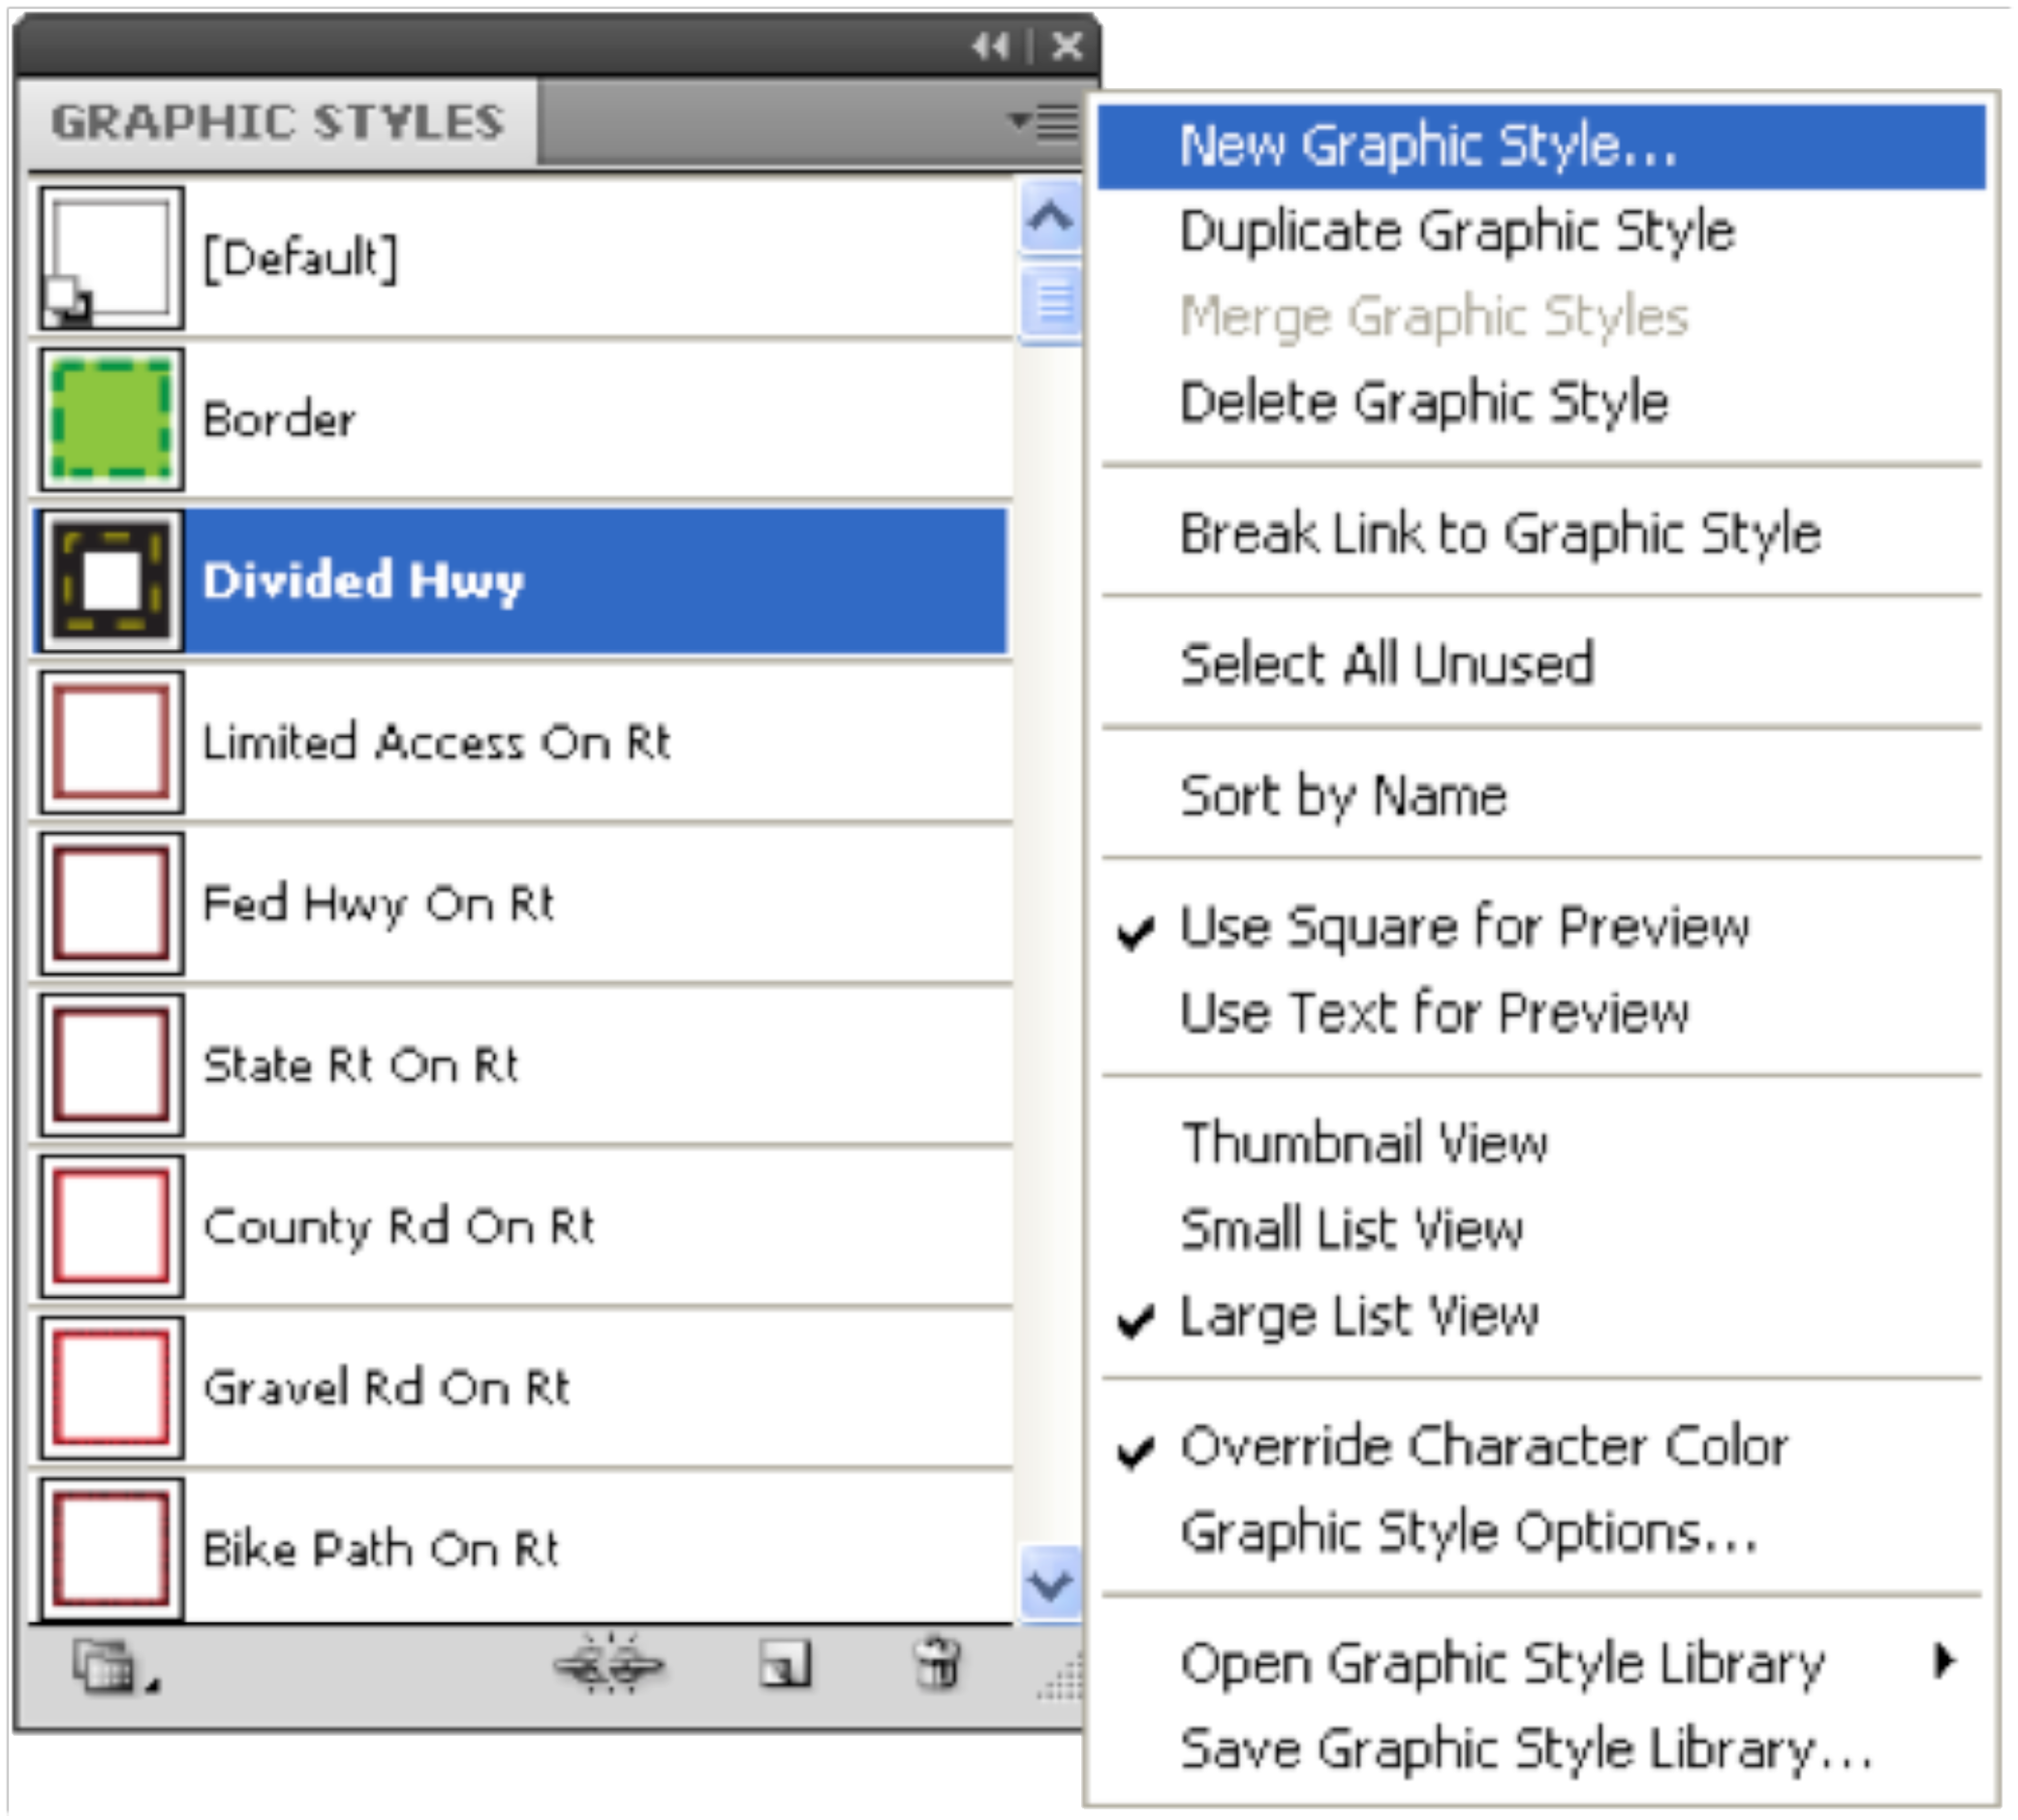Select the County Rd On Rt name
Image resolution: width=2018 pixels, height=1820 pixels.
(x=399, y=1227)
